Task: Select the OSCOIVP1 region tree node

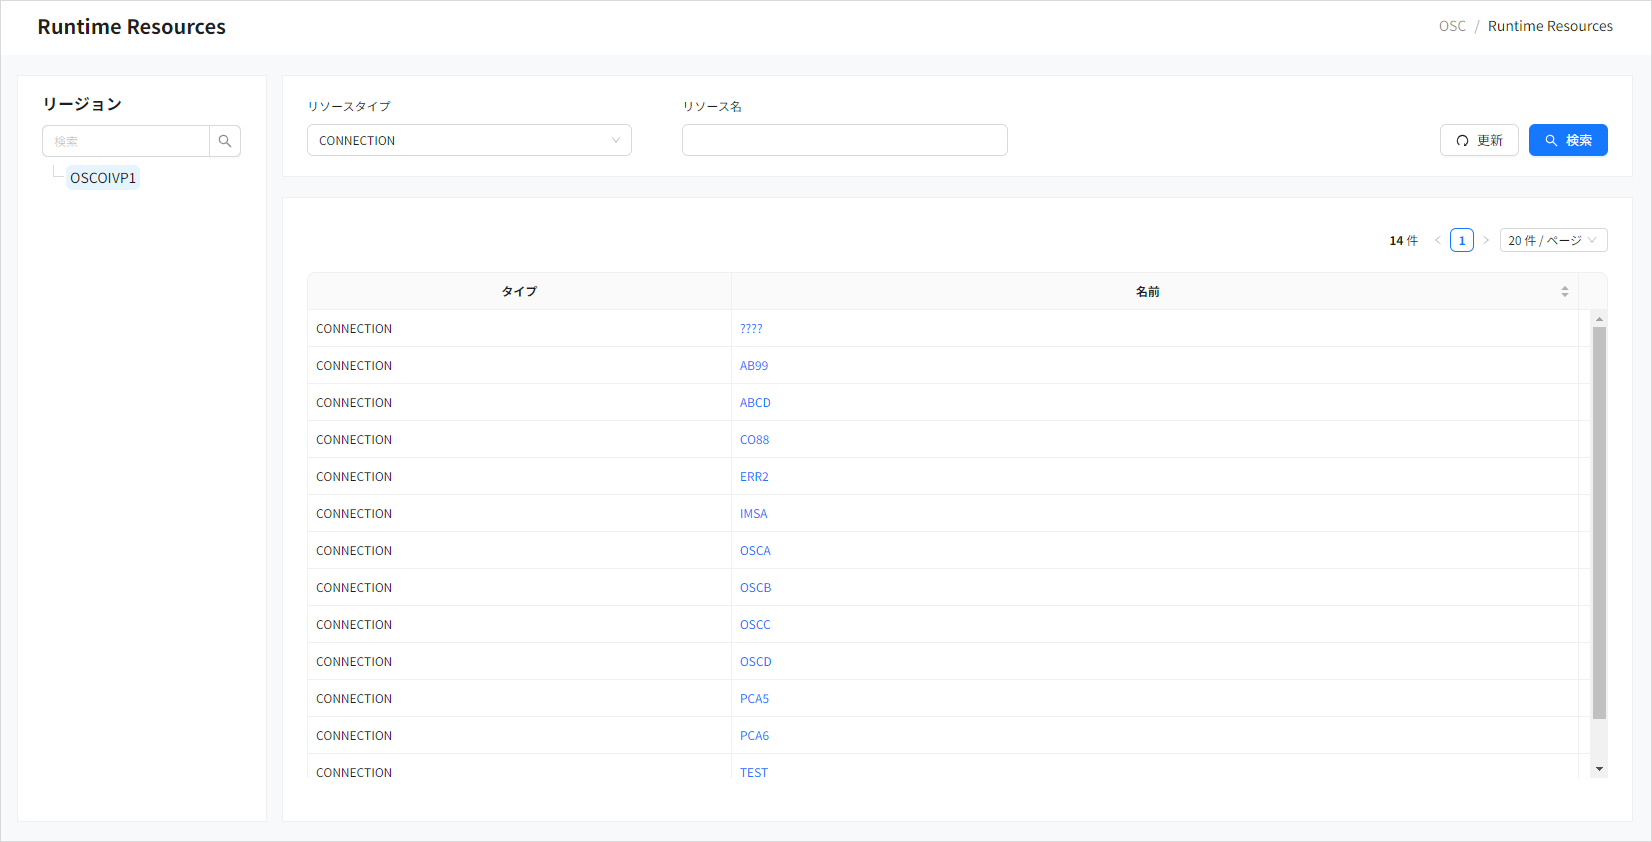Action: click(102, 178)
